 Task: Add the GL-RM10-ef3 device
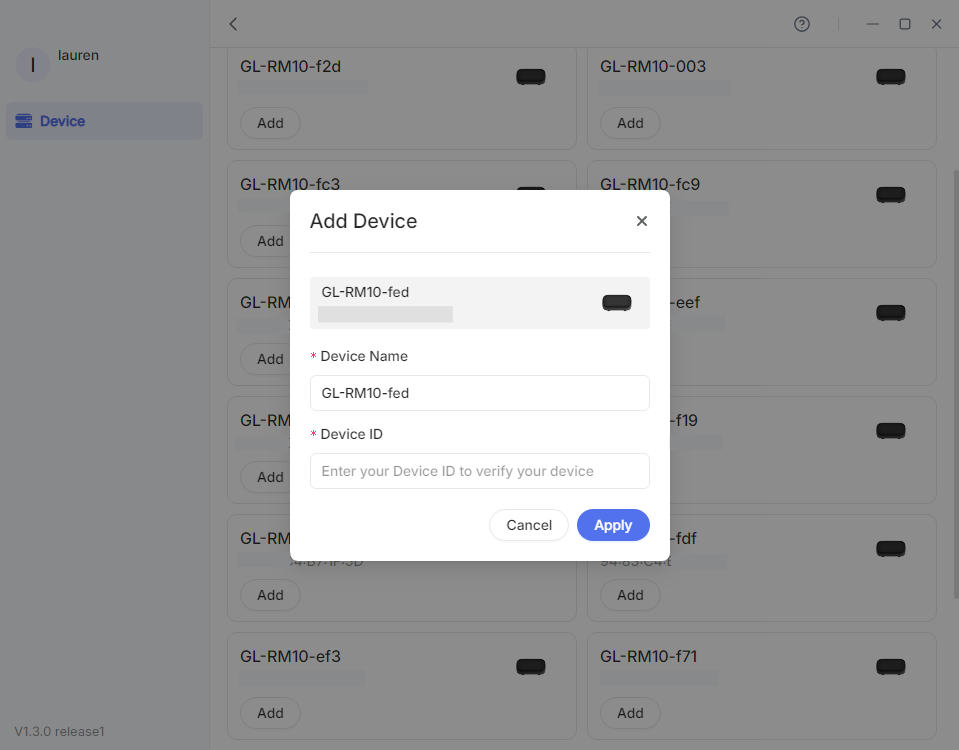point(269,712)
